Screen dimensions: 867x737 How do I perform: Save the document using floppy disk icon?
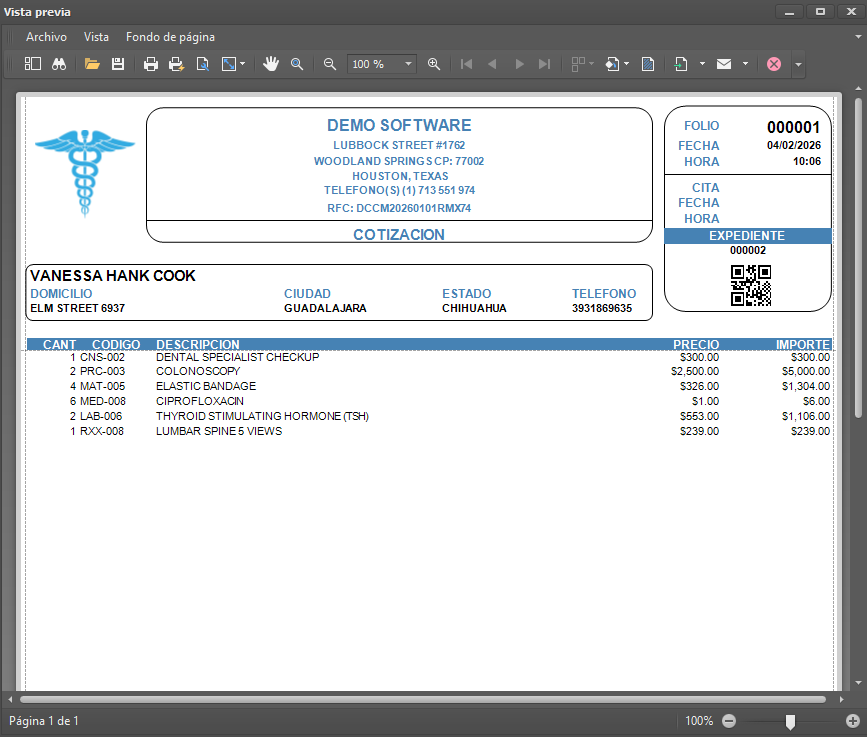pyautogui.click(x=117, y=64)
